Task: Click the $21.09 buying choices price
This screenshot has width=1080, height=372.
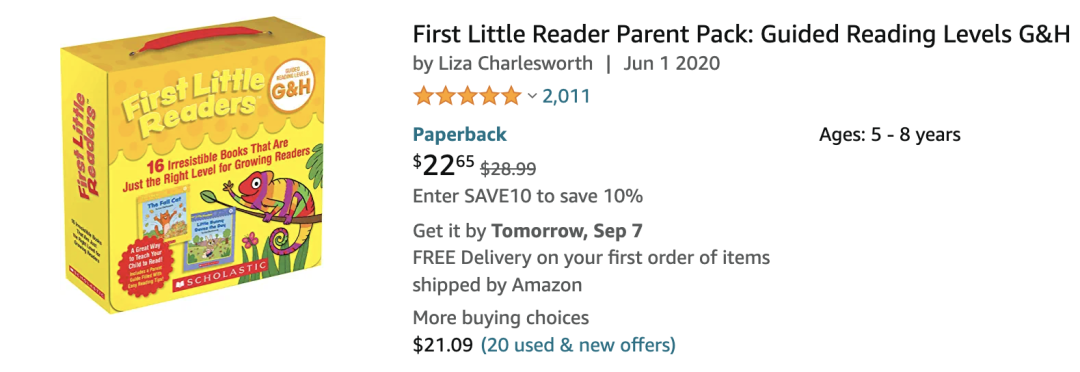Action: [443, 344]
